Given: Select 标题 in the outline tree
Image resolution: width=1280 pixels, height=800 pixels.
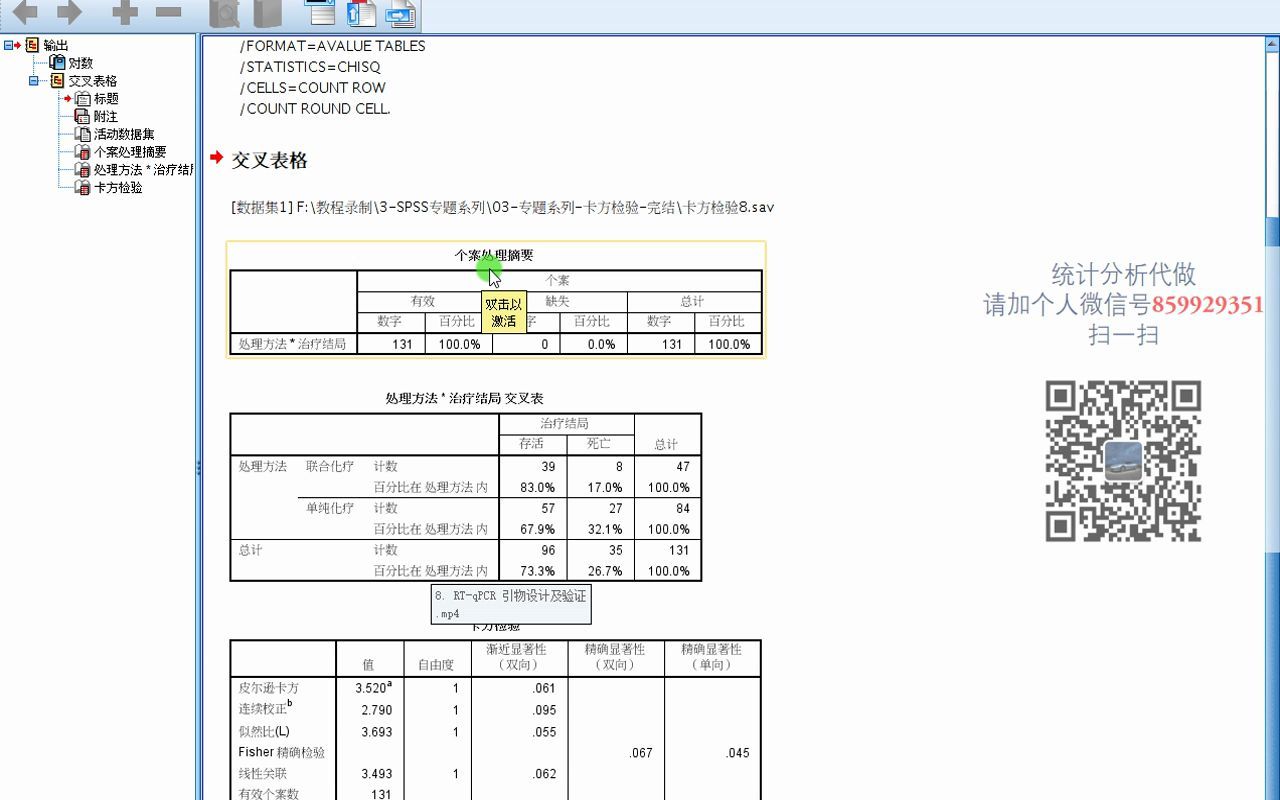Looking at the screenshot, I should pos(106,99).
